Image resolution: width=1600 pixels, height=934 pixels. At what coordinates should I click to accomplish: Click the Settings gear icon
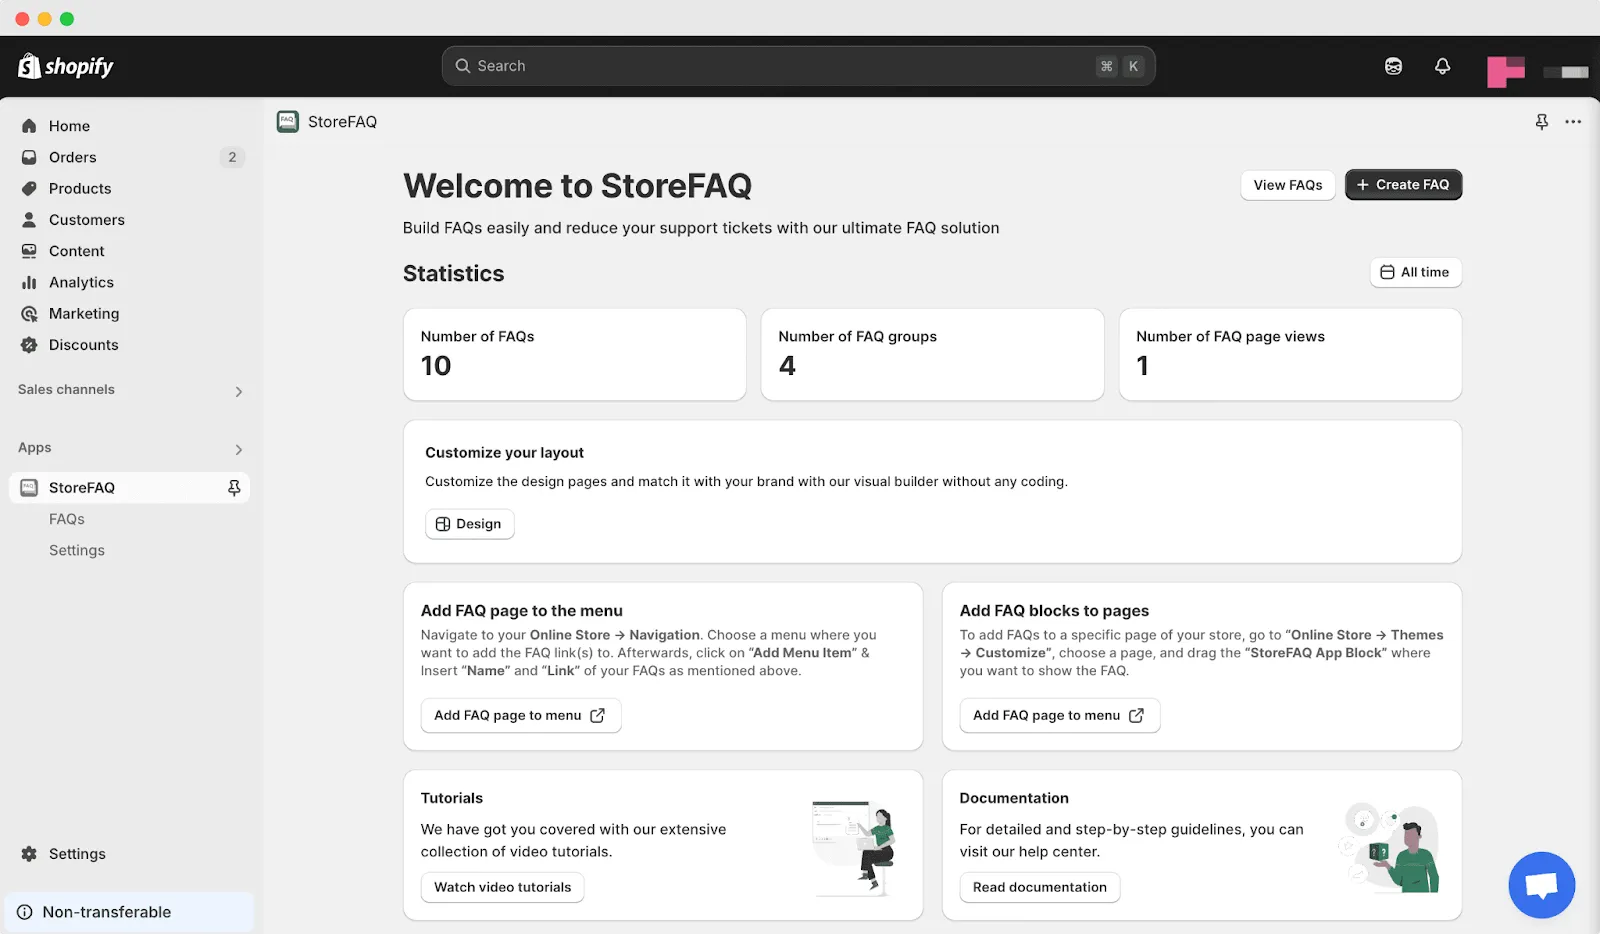29,854
